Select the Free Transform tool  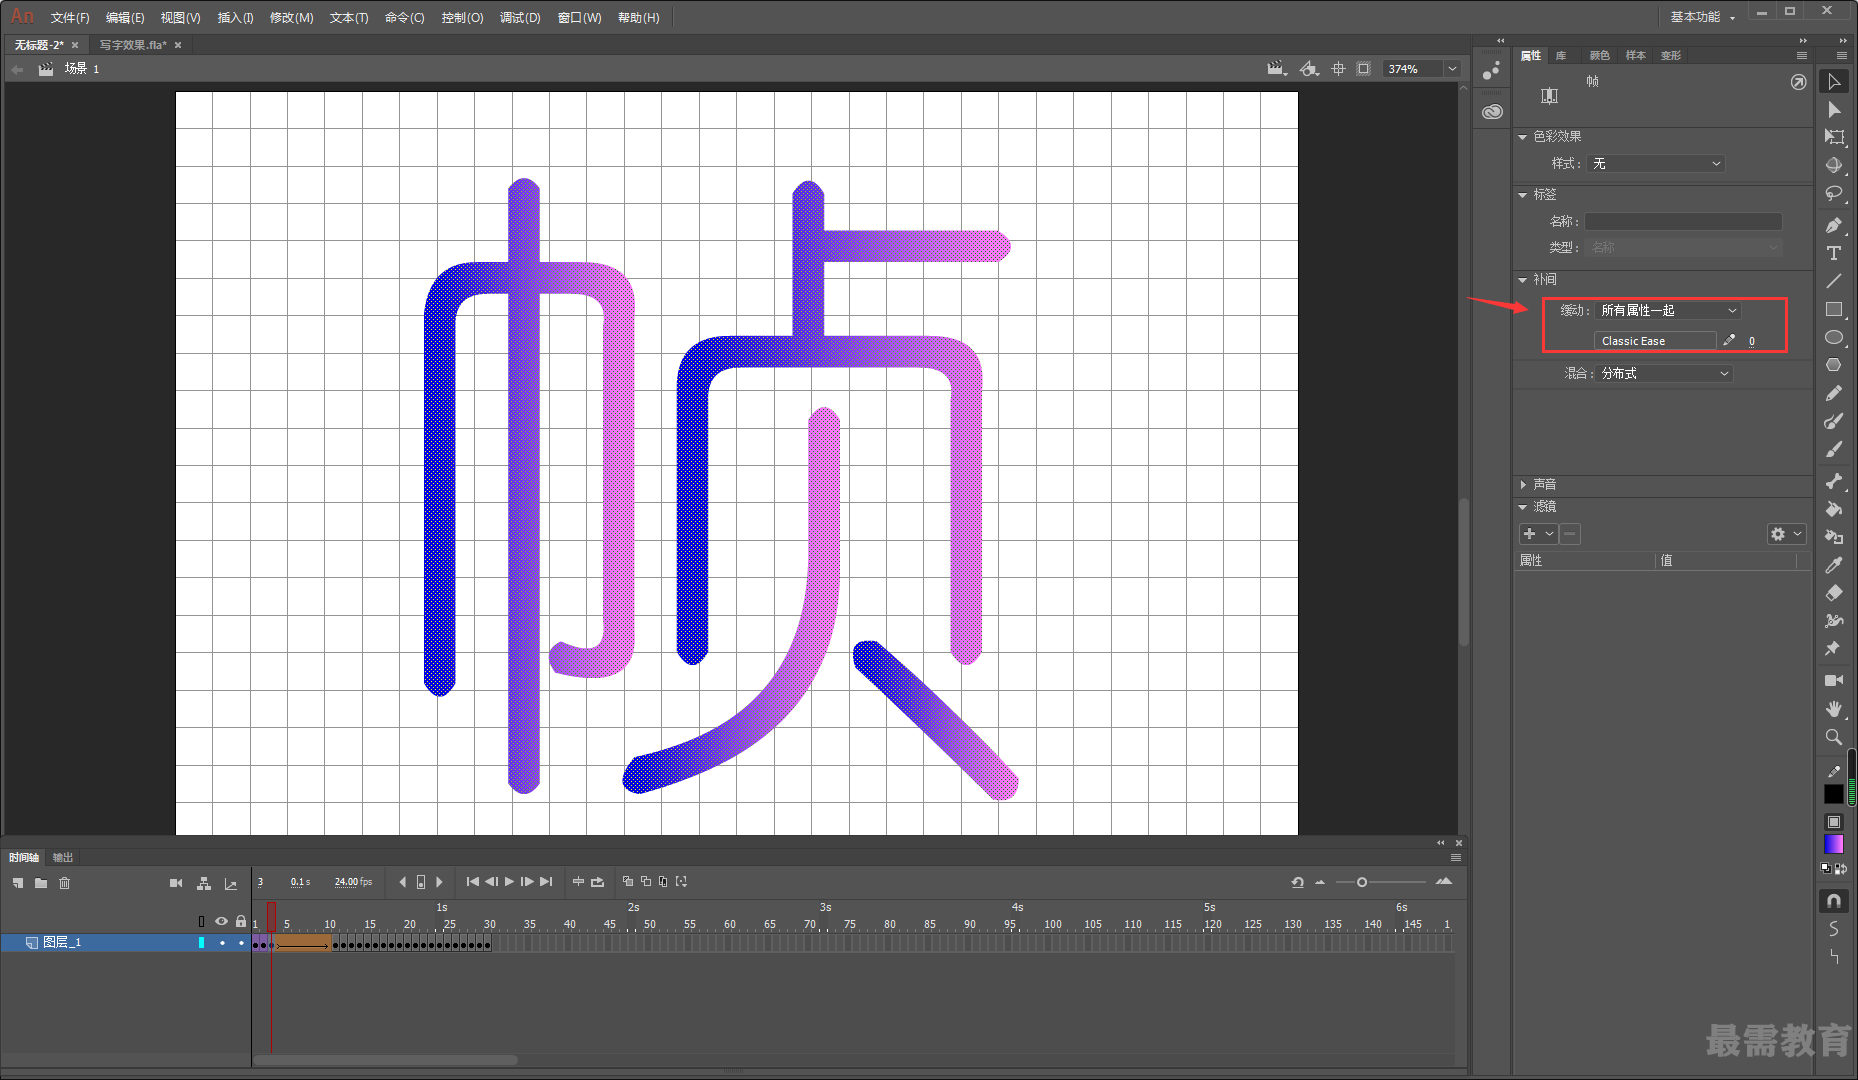point(1833,137)
